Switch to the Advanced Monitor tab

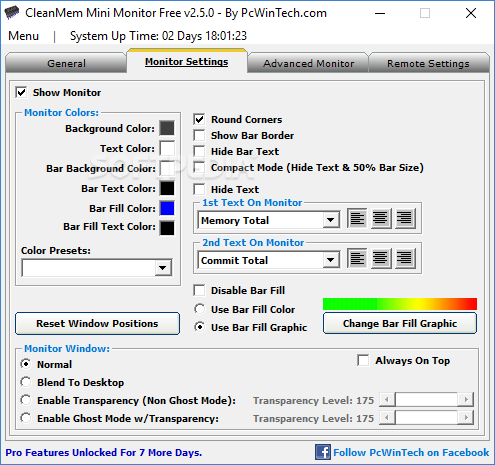(308, 63)
